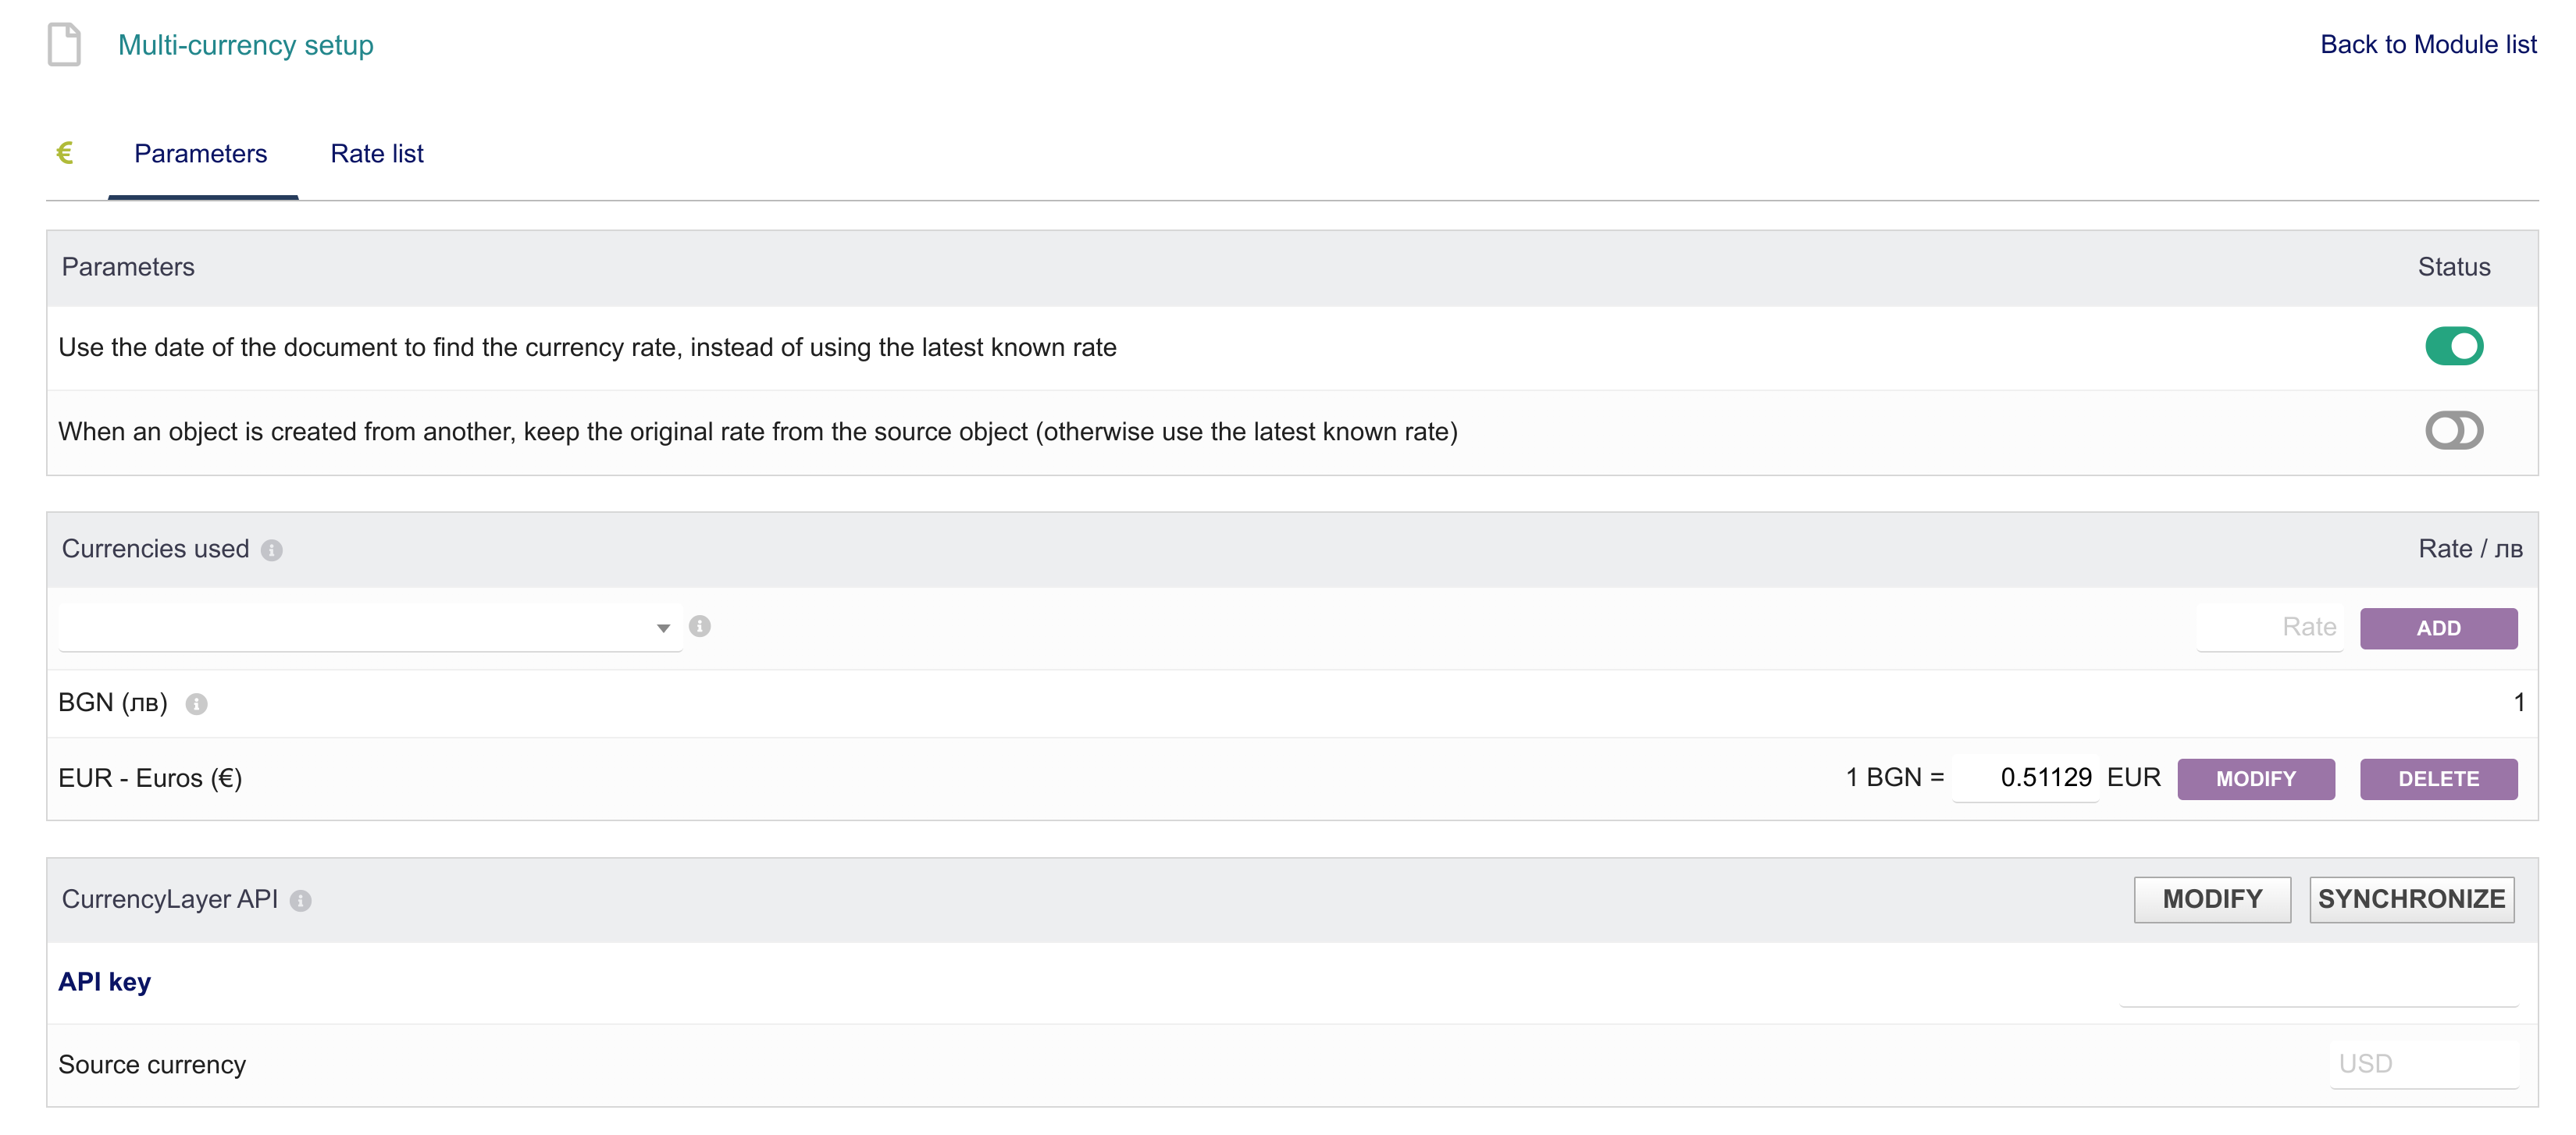The height and width of the screenshot is (1135, 2576).
Task: Click the ADD currency button
Action: (2438, 628)
